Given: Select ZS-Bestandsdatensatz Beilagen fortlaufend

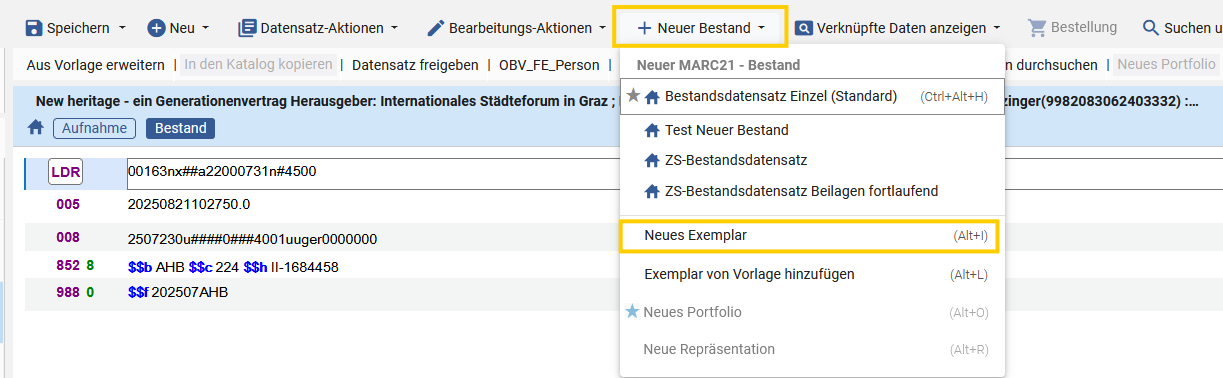Looking at the screenshot, I should (x=811, y=191).
